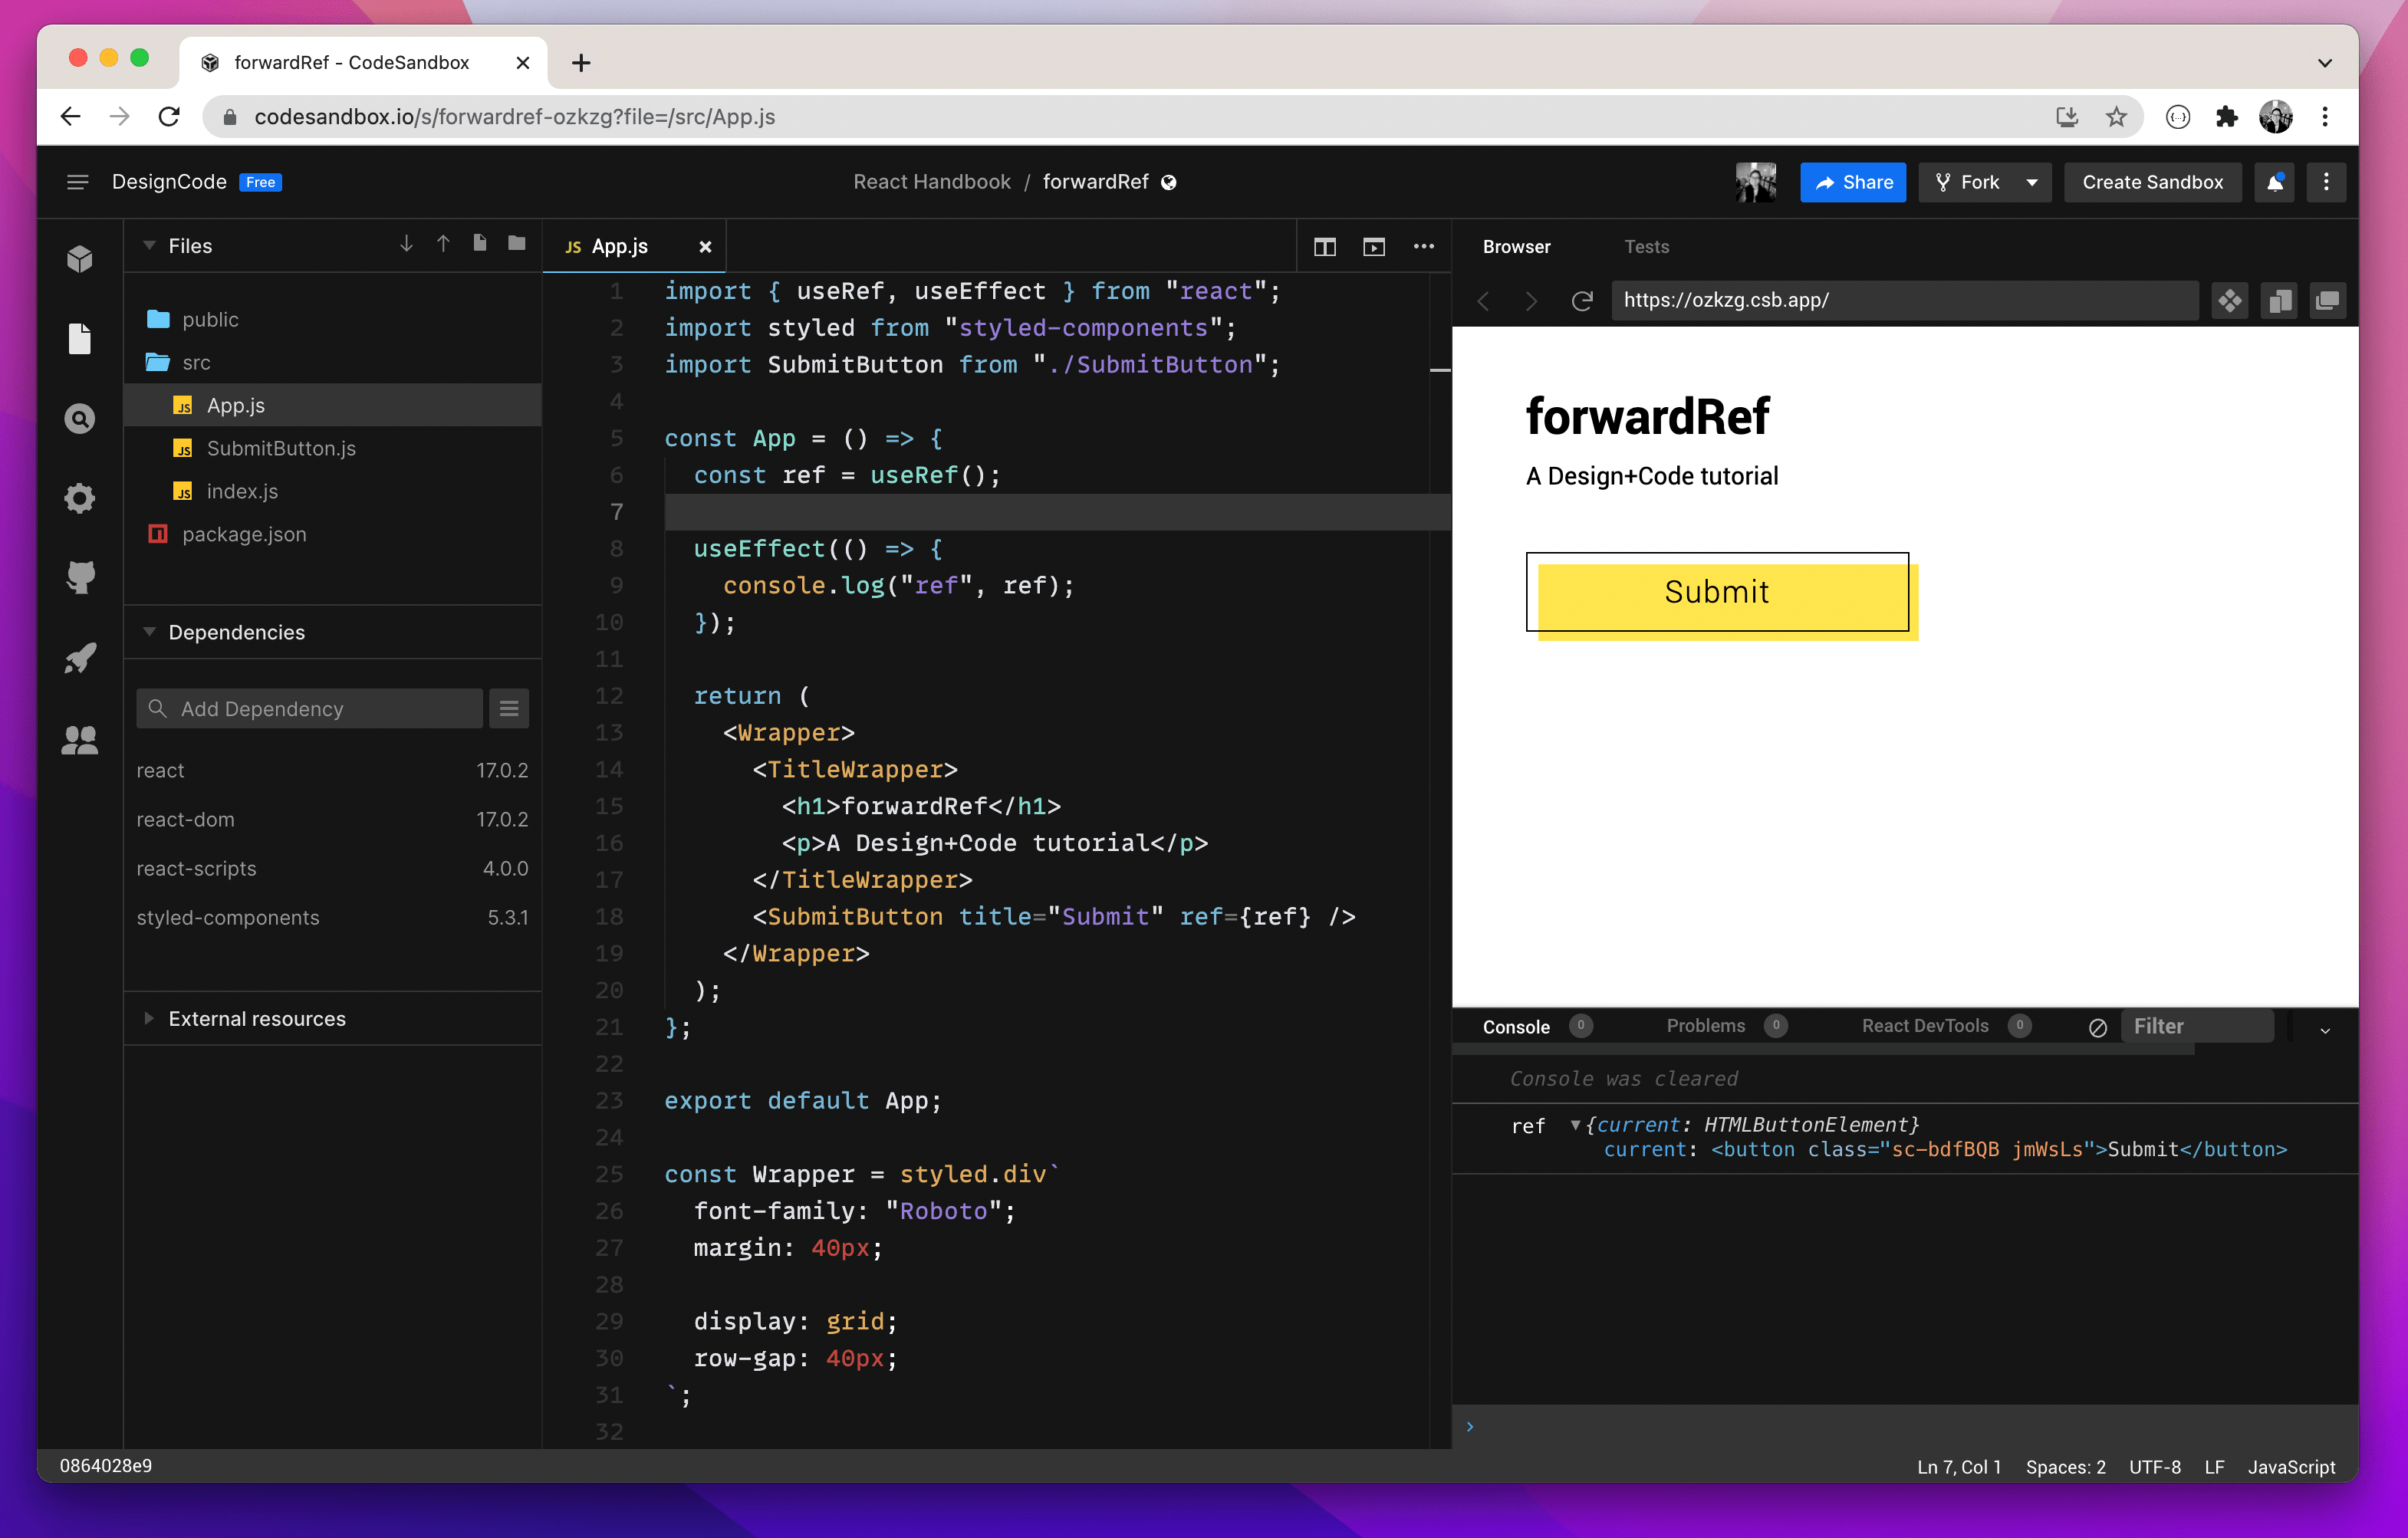Click the clear console icon

click(x=2098, y=1027)
